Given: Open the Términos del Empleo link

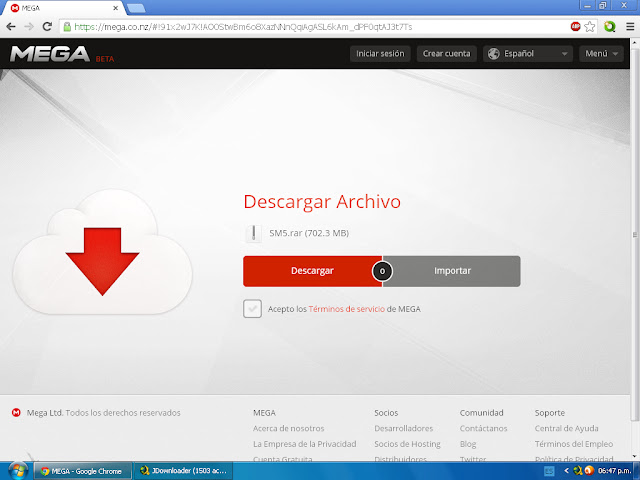Looking at the screenshot, I should (574, 444).
